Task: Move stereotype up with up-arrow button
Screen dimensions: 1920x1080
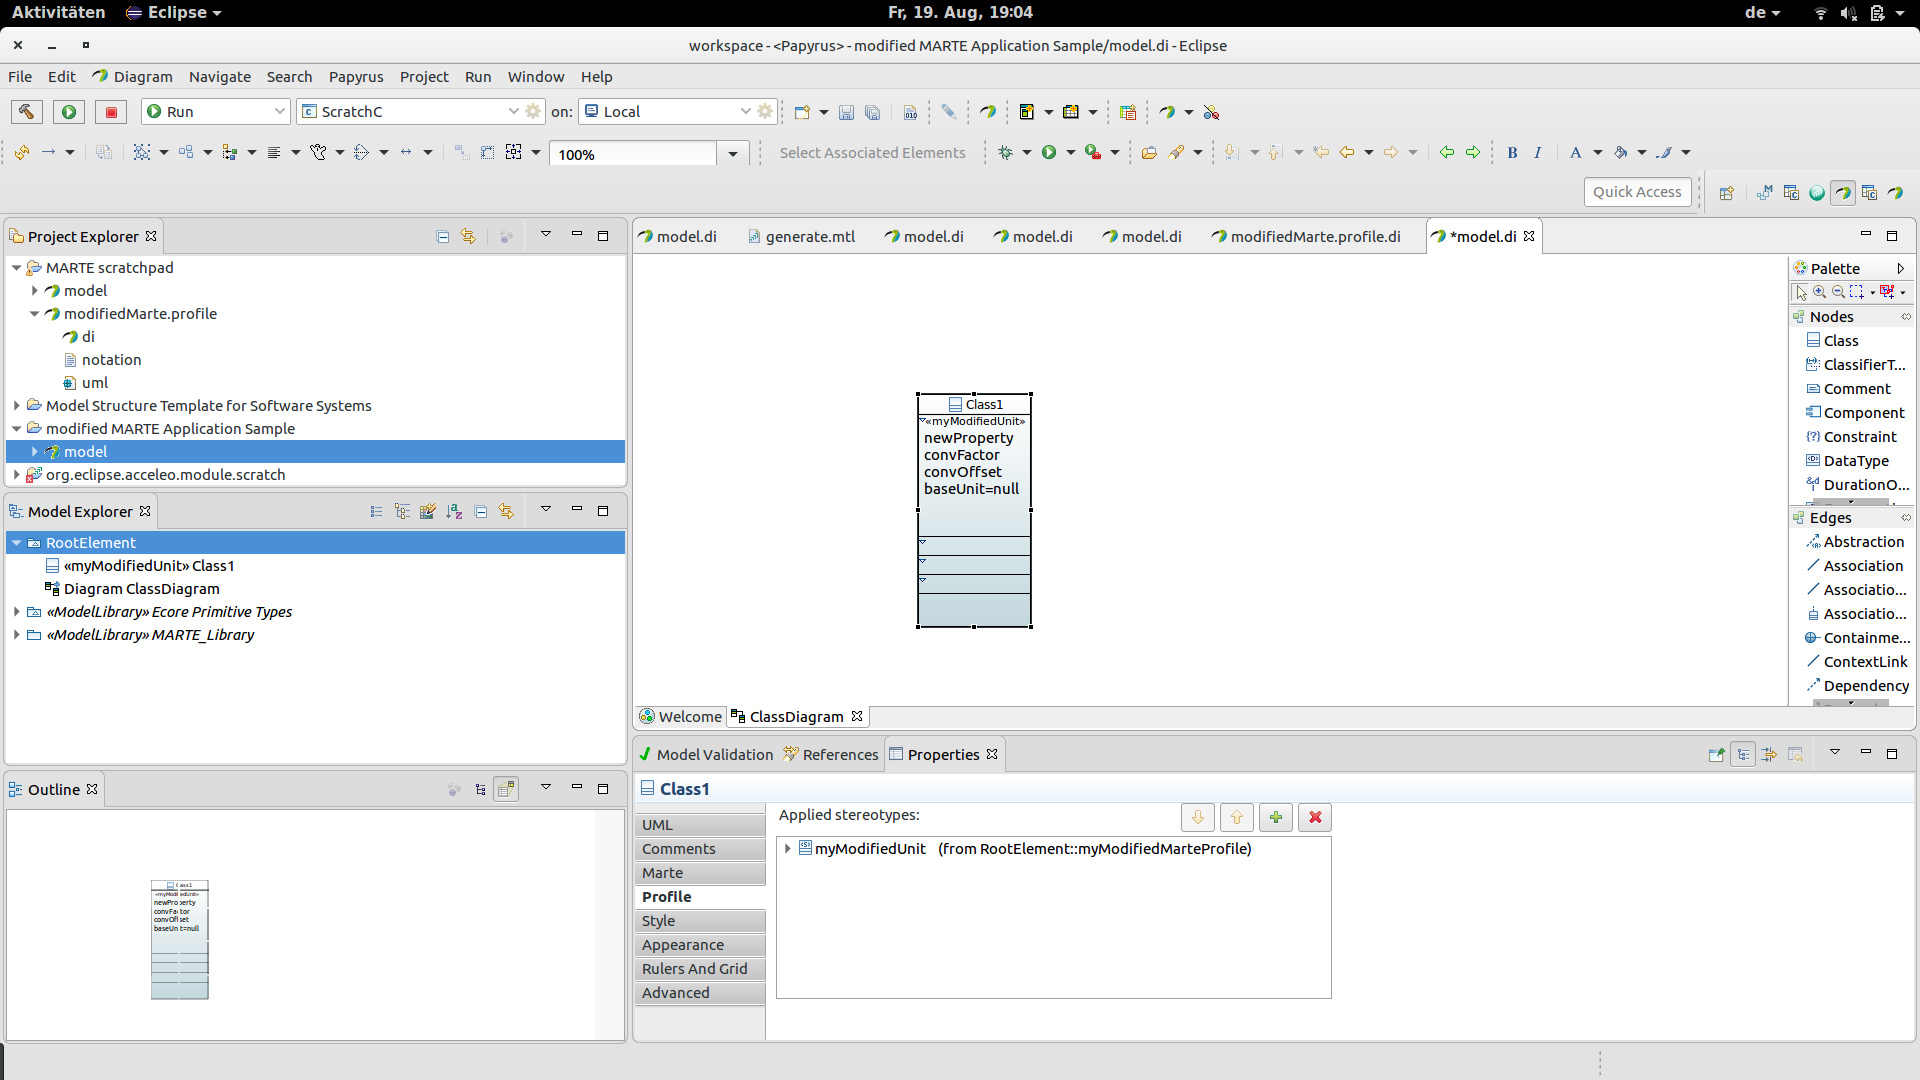Action: (1237, 818)
